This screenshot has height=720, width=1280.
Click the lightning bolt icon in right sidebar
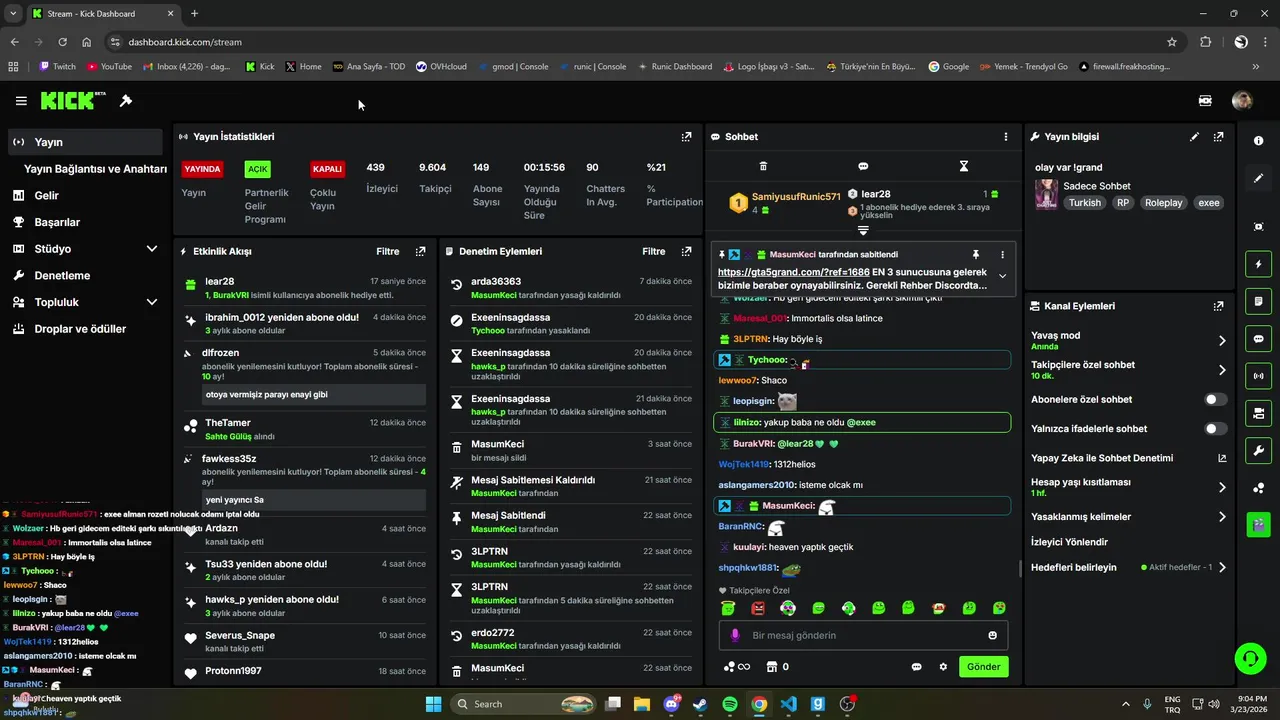(x=1258, y=264)
